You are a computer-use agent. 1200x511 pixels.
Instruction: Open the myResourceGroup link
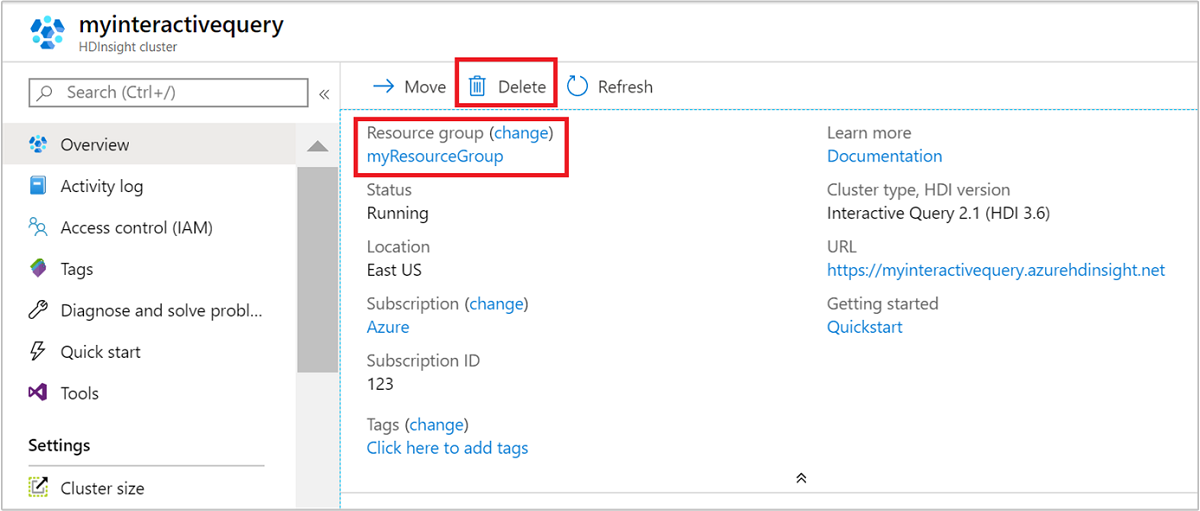point(435,156)
